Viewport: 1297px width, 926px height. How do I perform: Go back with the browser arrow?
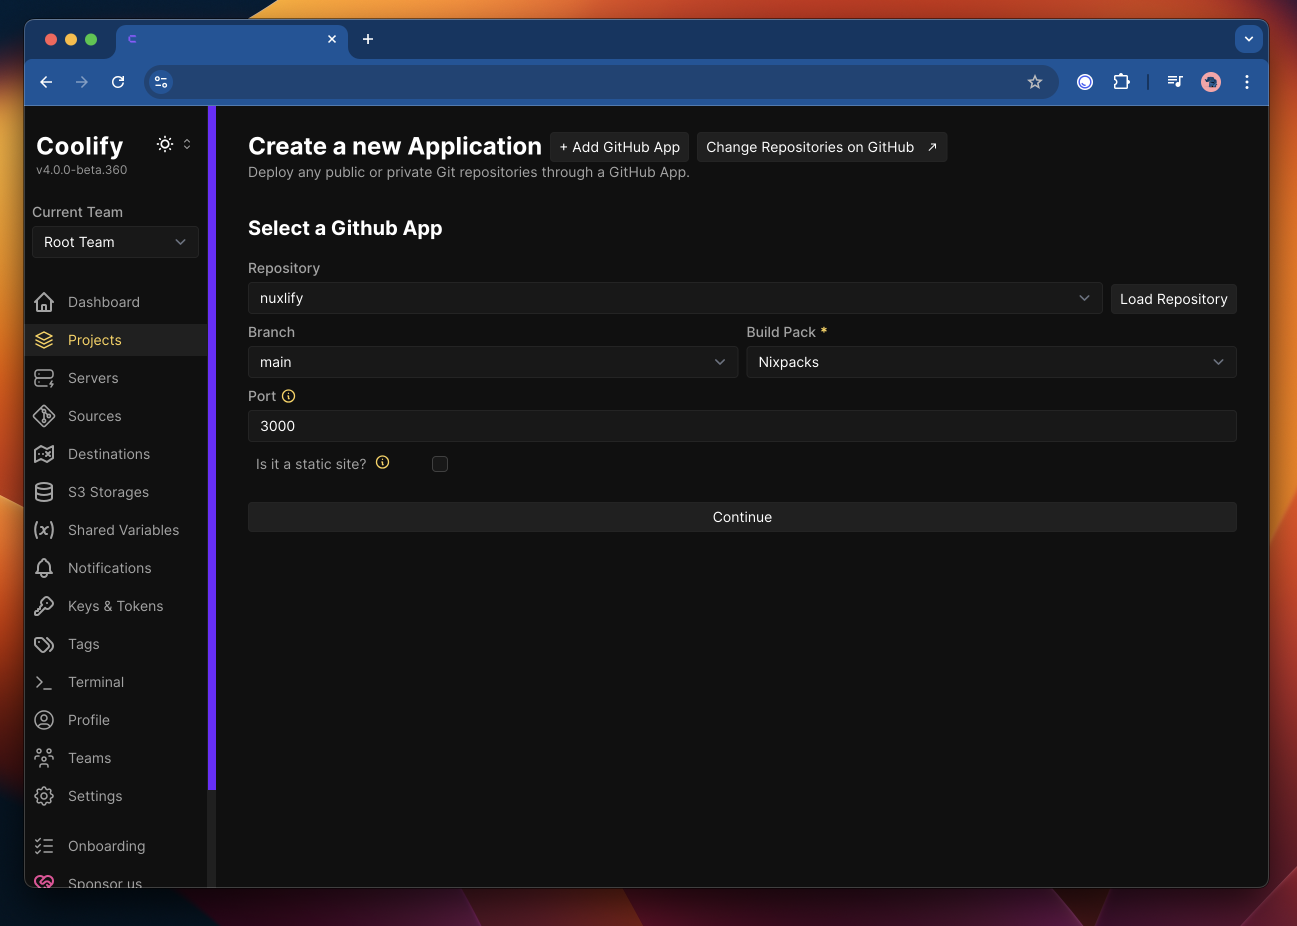tap(46, 82)
